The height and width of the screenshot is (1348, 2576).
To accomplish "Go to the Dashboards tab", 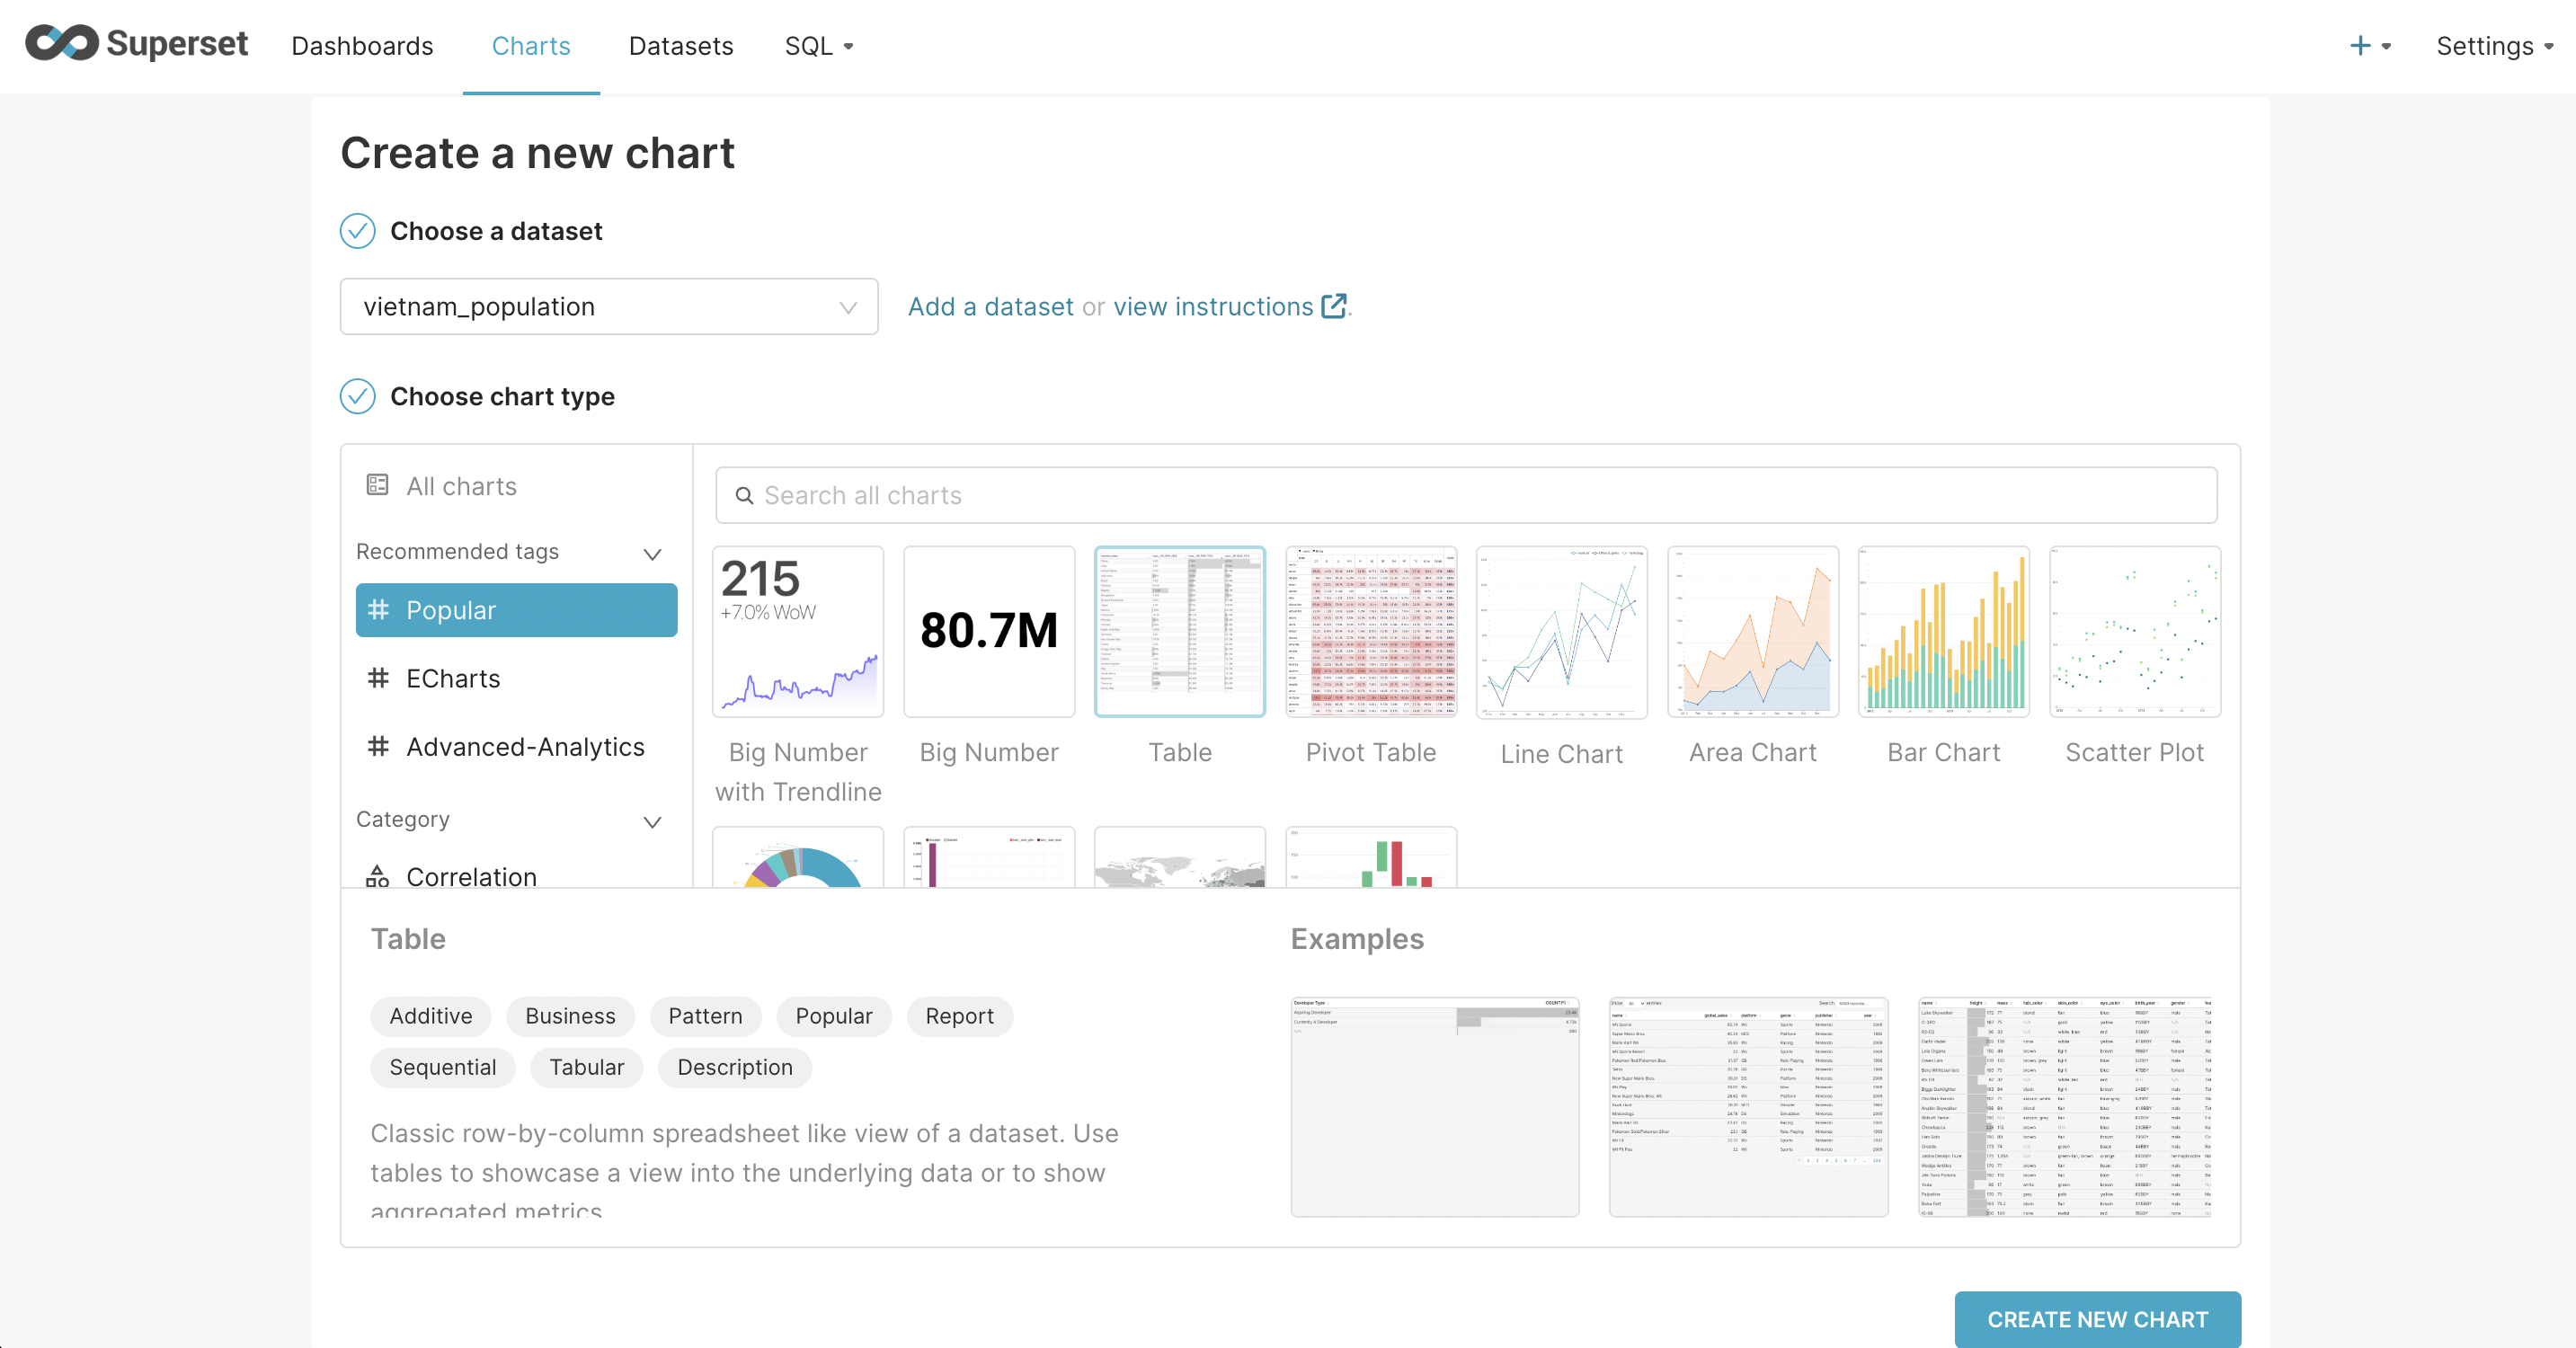I will tap(362, 46).
